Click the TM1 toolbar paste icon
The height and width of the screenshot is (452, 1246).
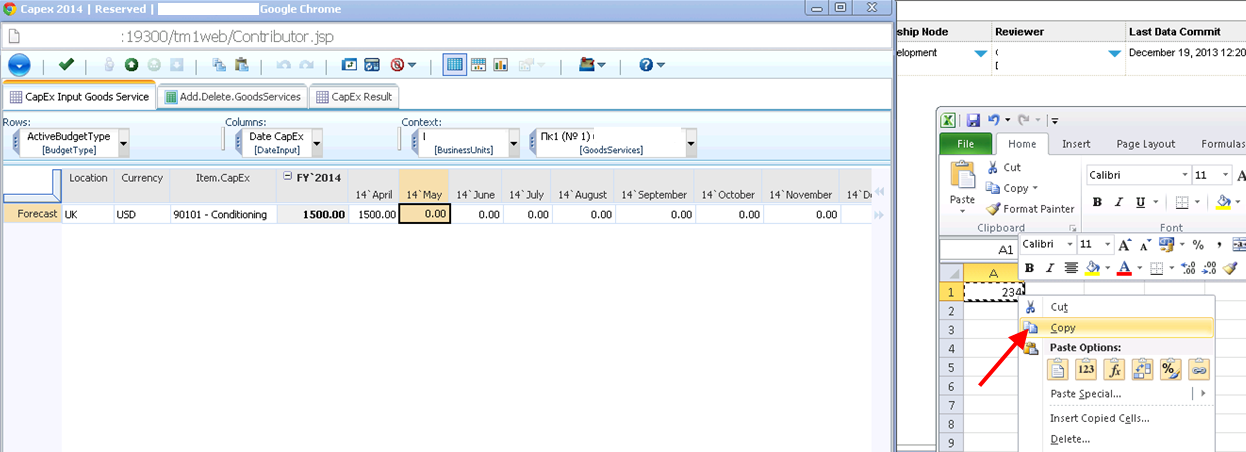click(241, 65)
